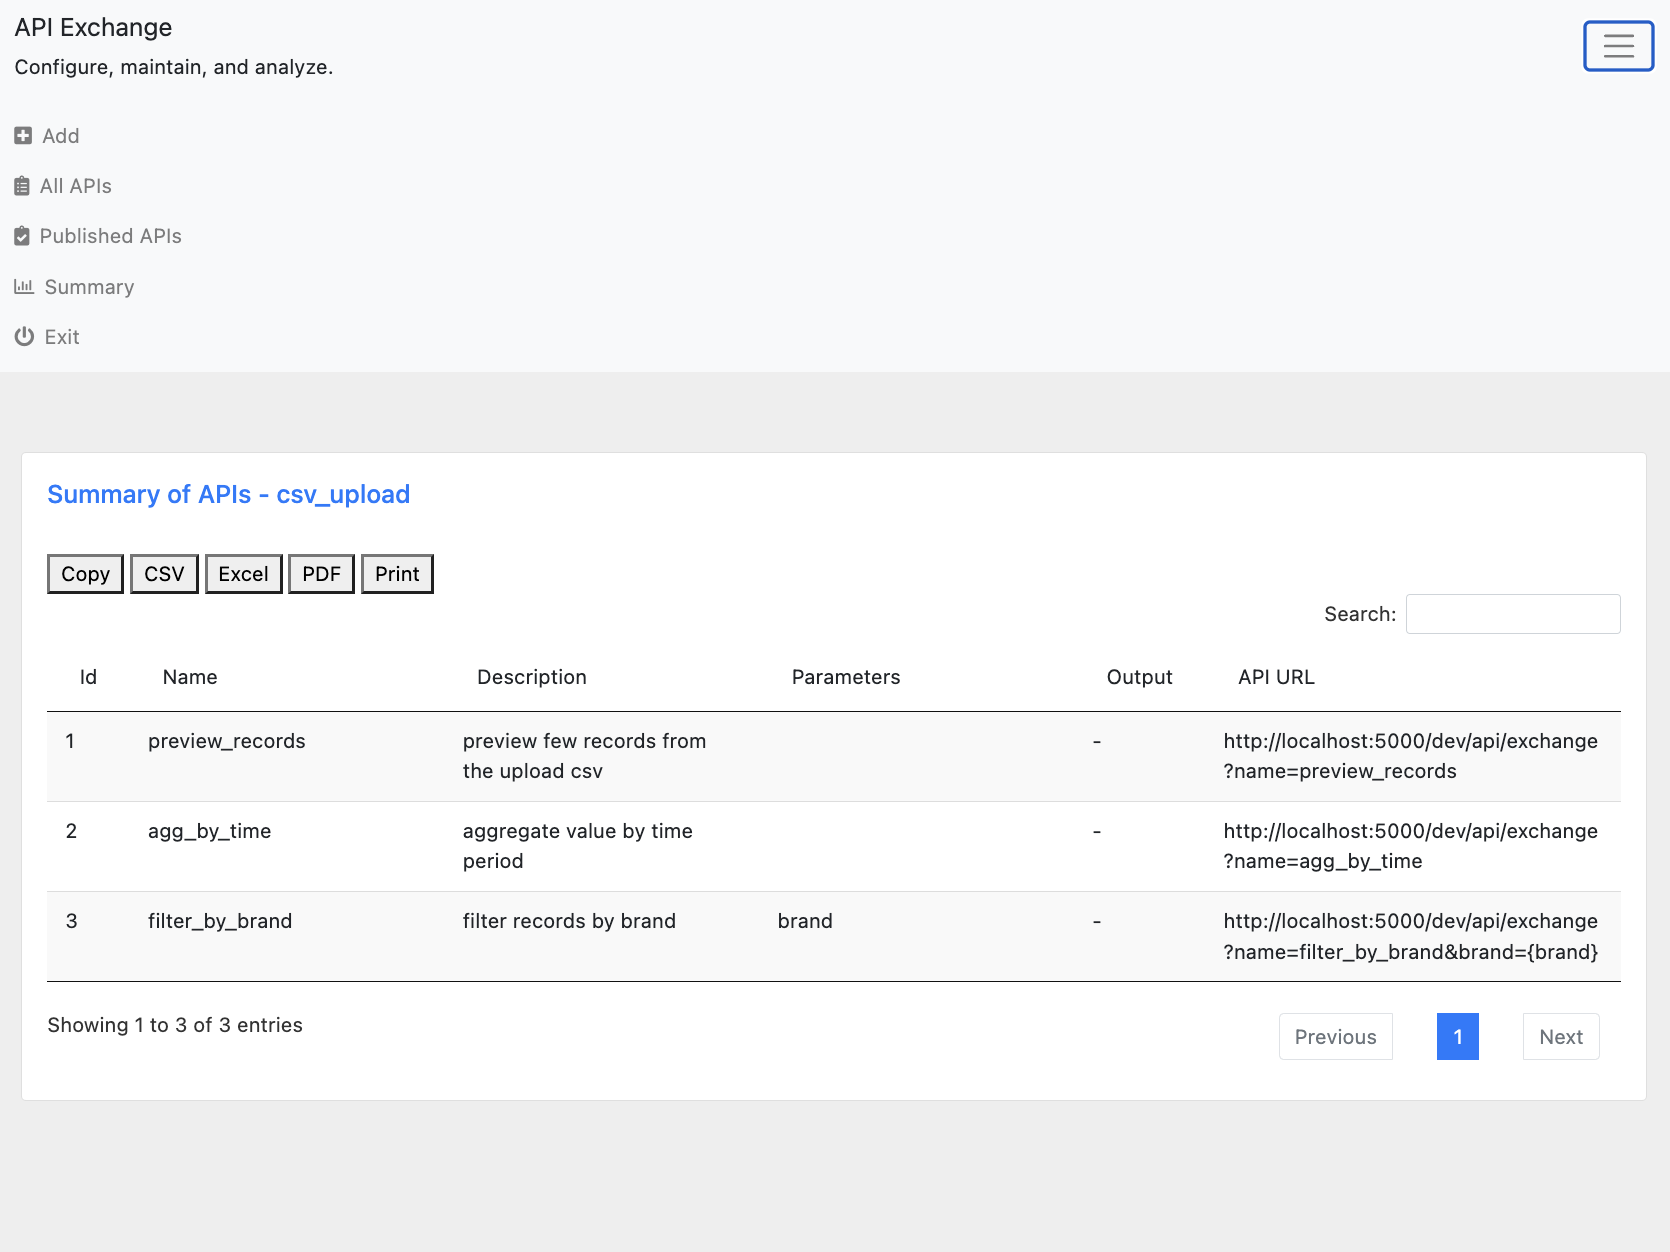
Task: Select page 1 in pagination
Action: pyautogui.click(x=1458, y=1037)
